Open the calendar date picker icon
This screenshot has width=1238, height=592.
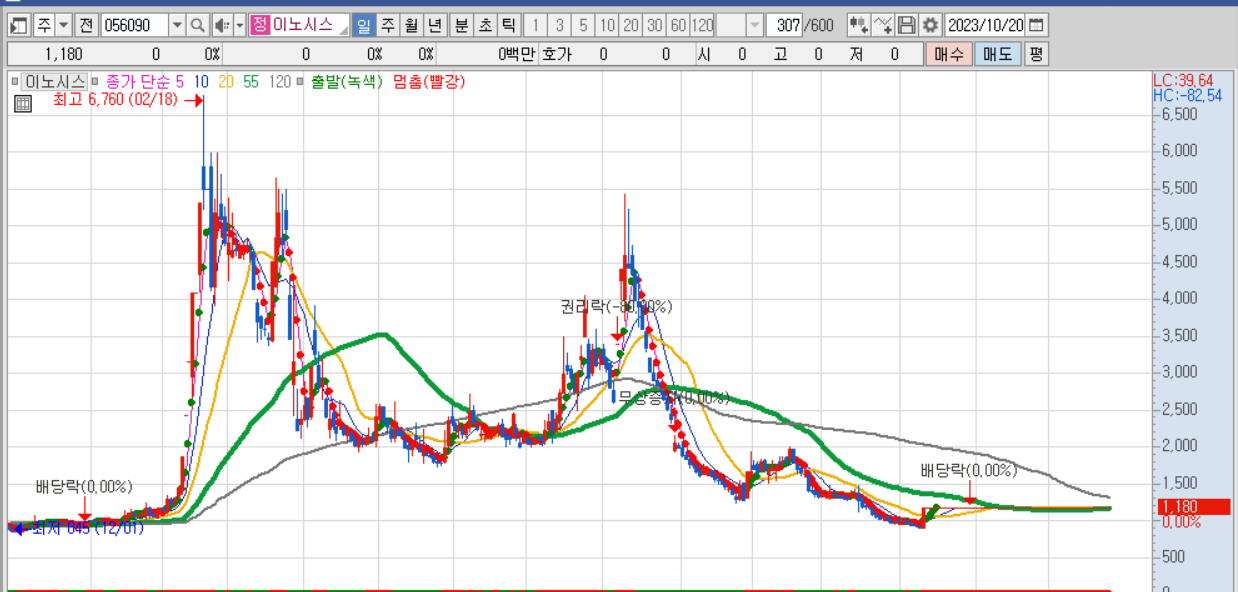[1036, 25]
